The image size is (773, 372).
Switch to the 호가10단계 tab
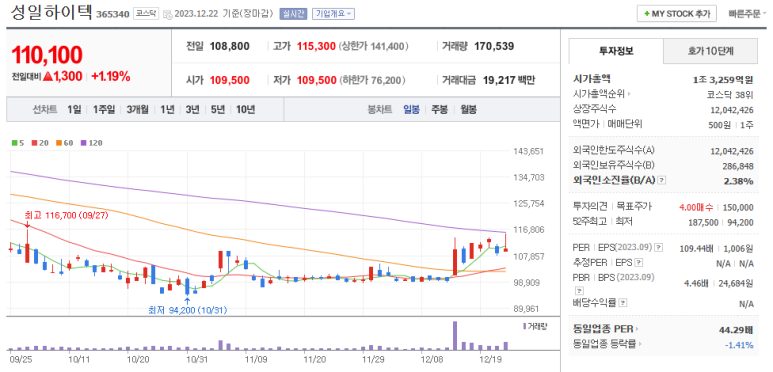tap(710, 51)
